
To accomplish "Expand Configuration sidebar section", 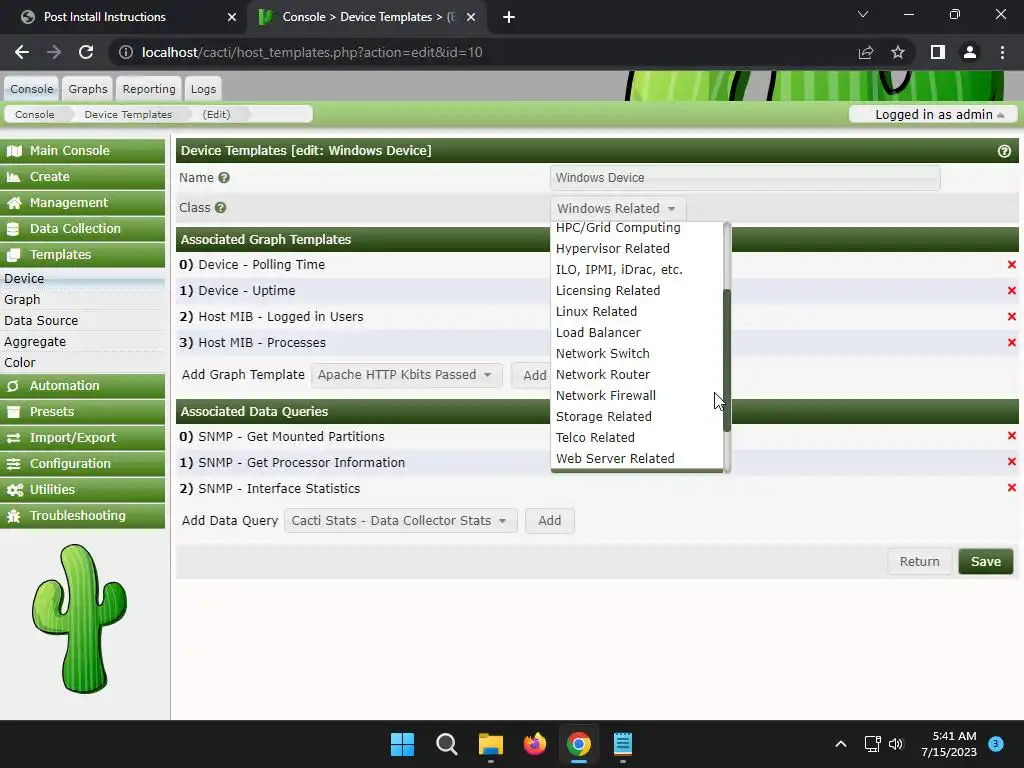I will pyautogui.click(x=83, y=464).
